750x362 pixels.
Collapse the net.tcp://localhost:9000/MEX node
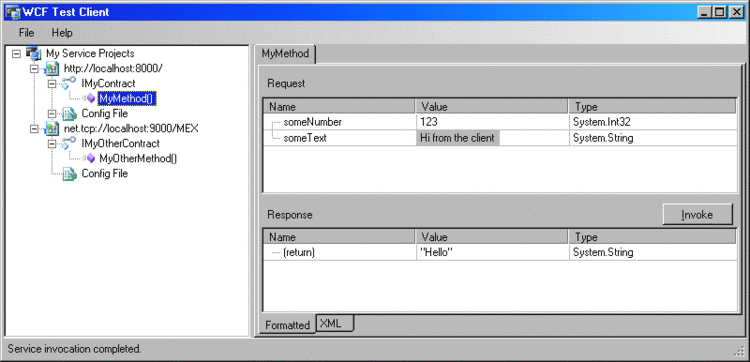point(34,129)
